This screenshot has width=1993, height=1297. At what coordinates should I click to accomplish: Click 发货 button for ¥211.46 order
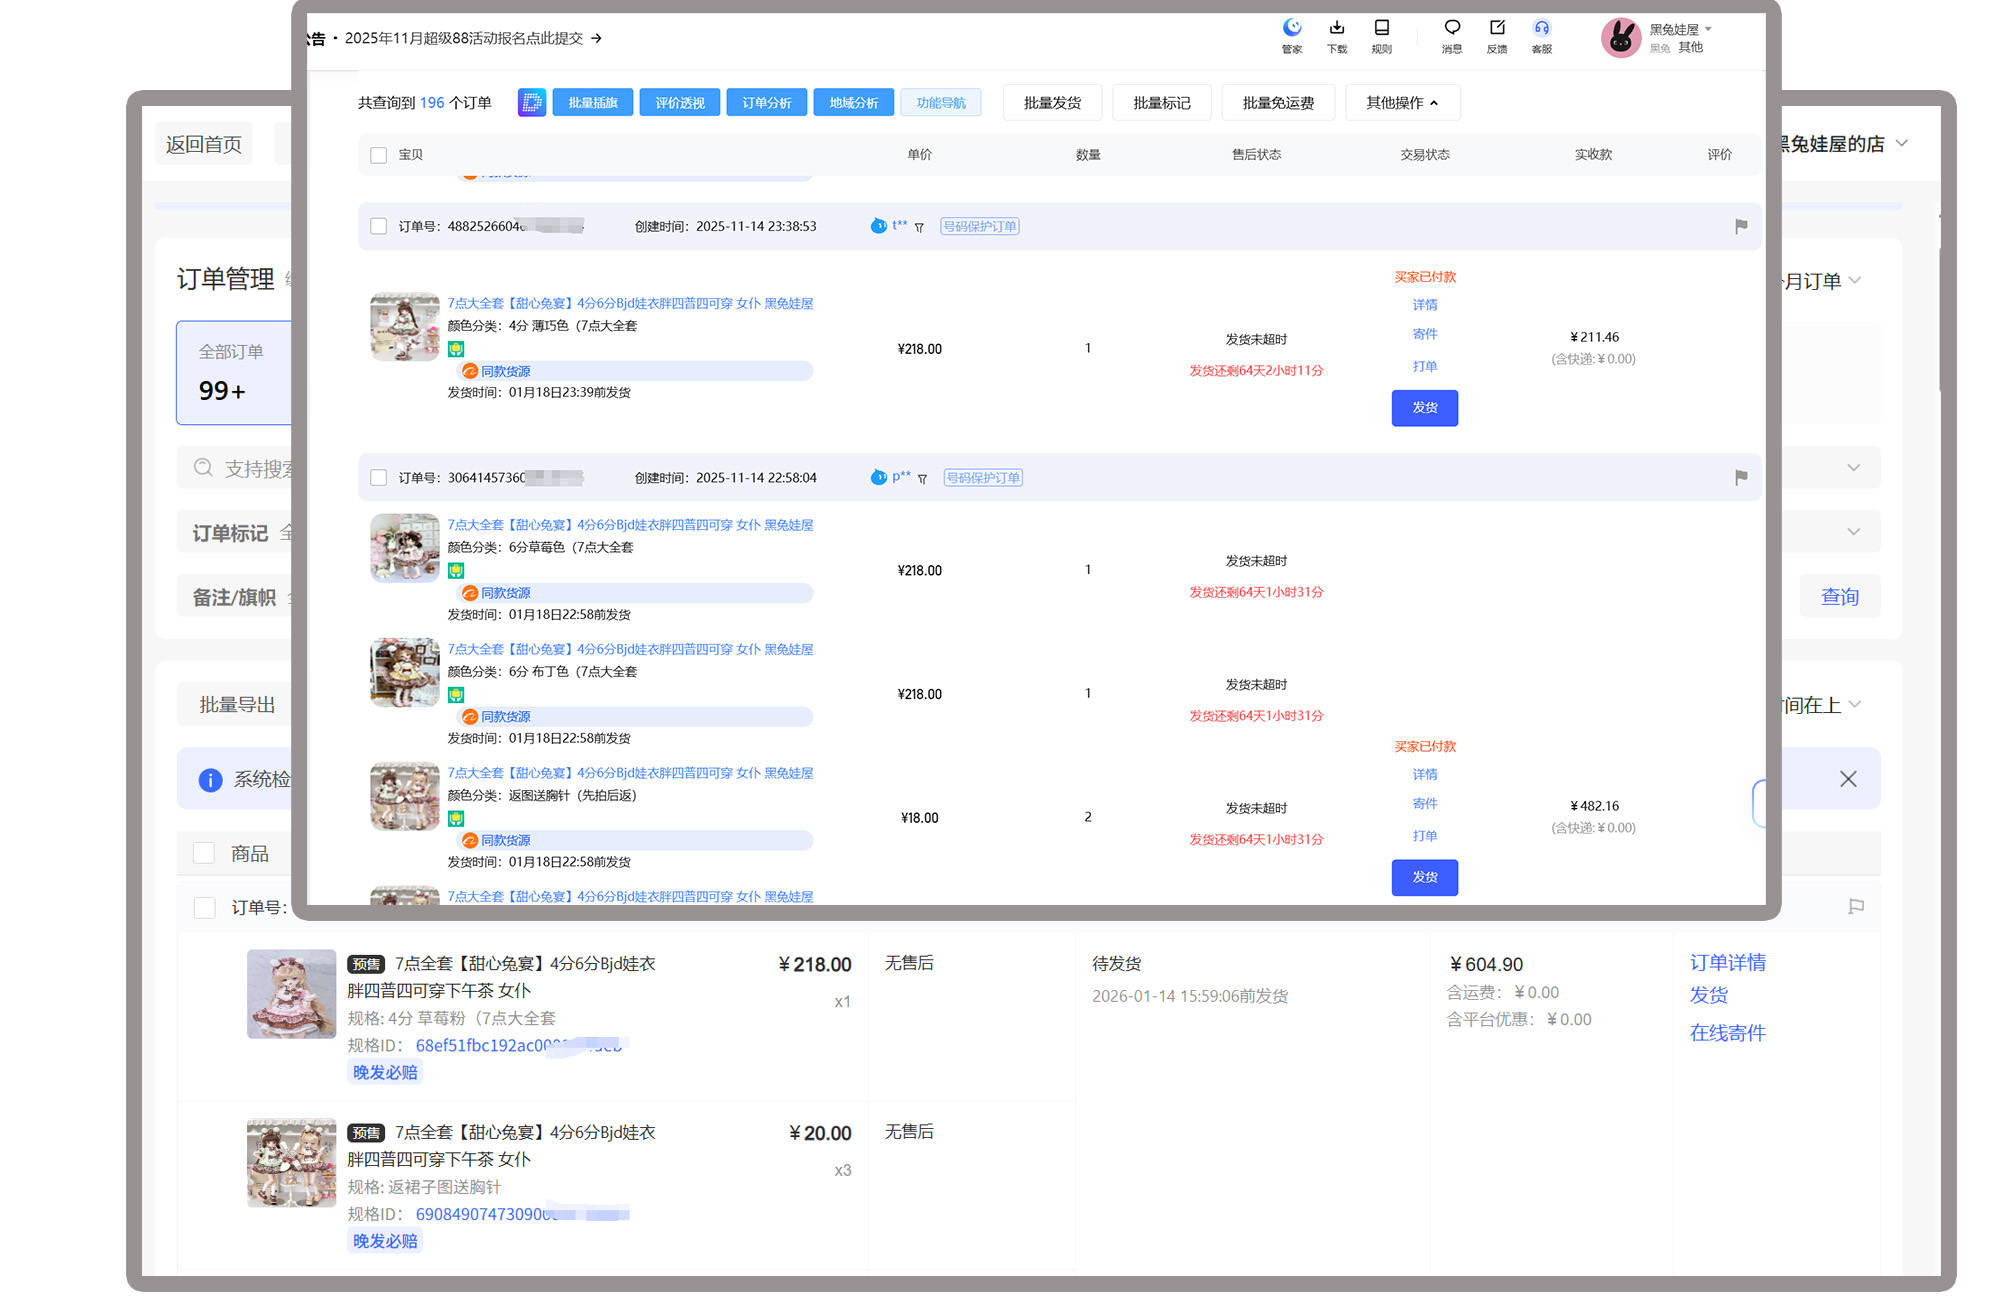pos(1424,408)
